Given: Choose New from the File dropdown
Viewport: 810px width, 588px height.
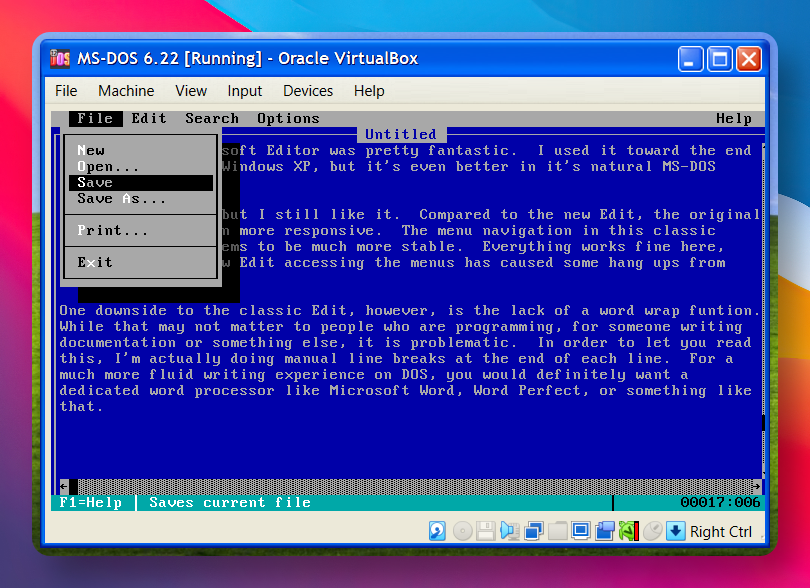Looking at the screenshot, I should click(141, 150).
